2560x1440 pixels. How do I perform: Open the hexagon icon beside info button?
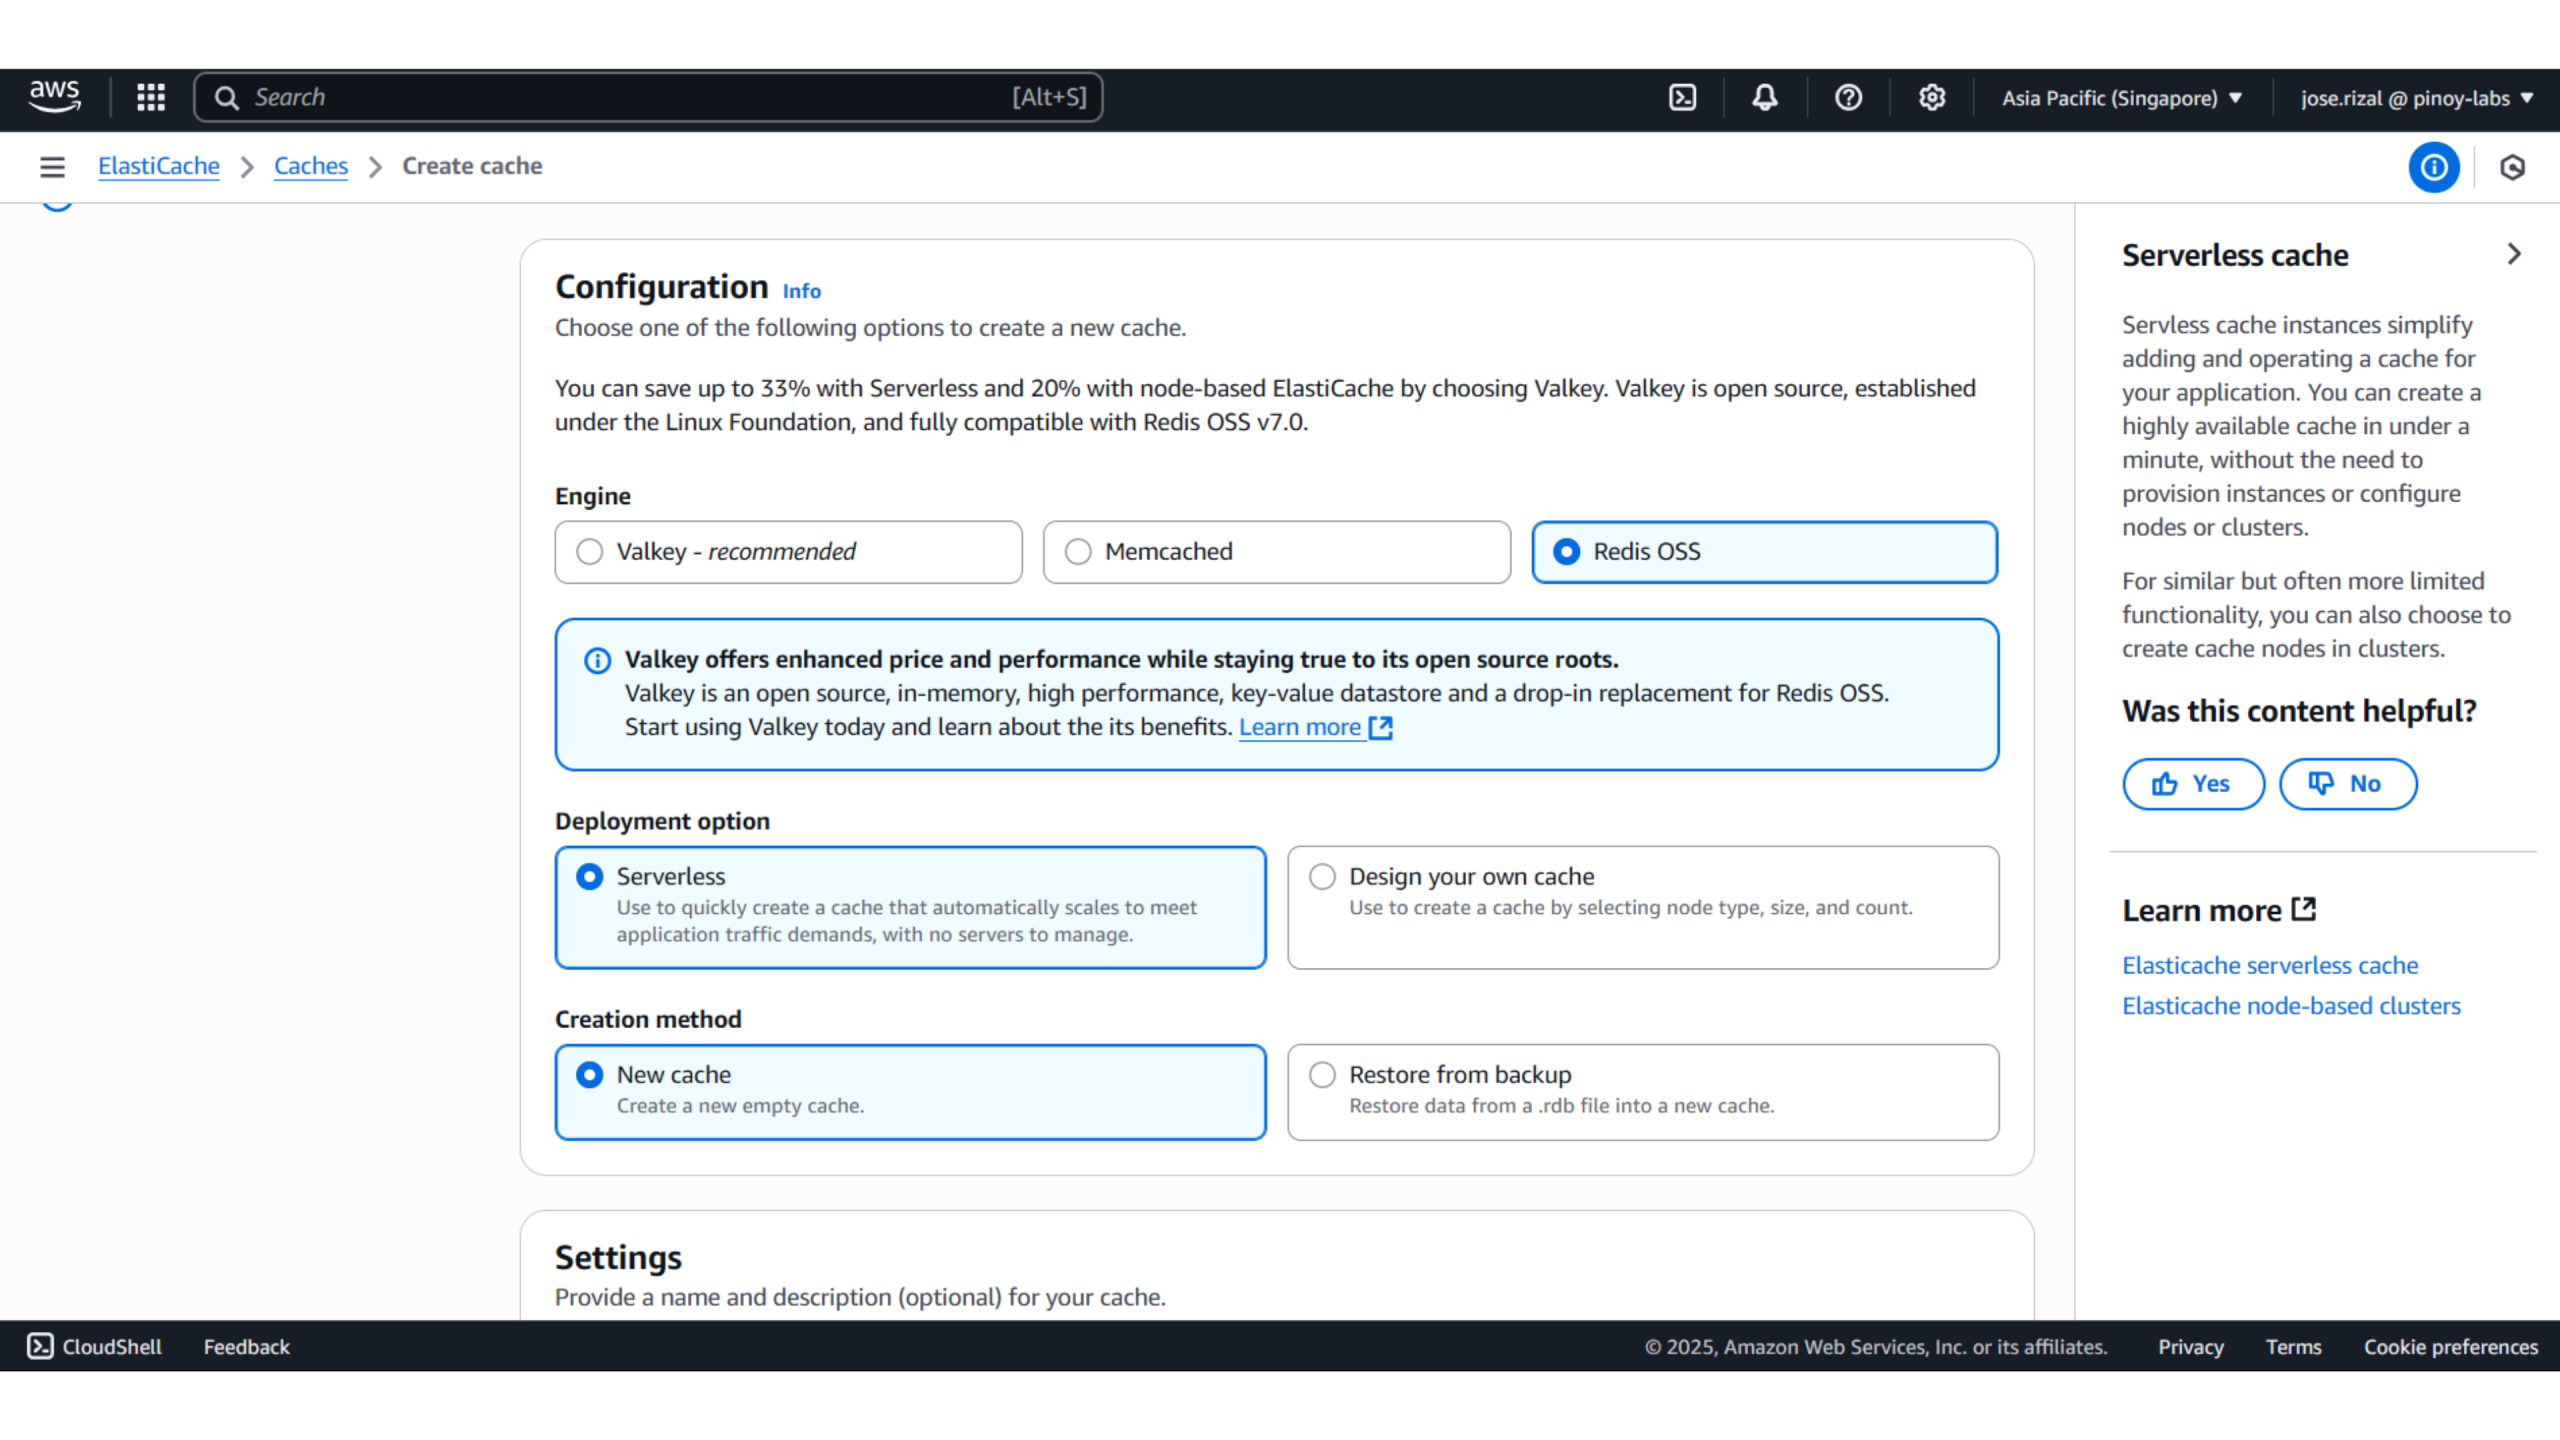point(2512,167)
